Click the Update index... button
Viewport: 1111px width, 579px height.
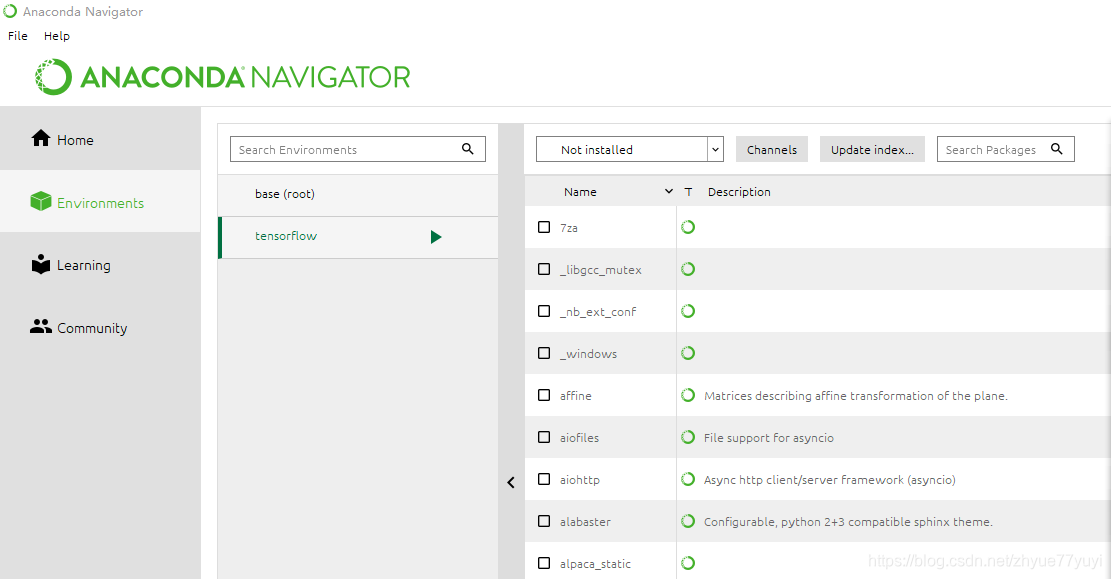click(872, 149)
